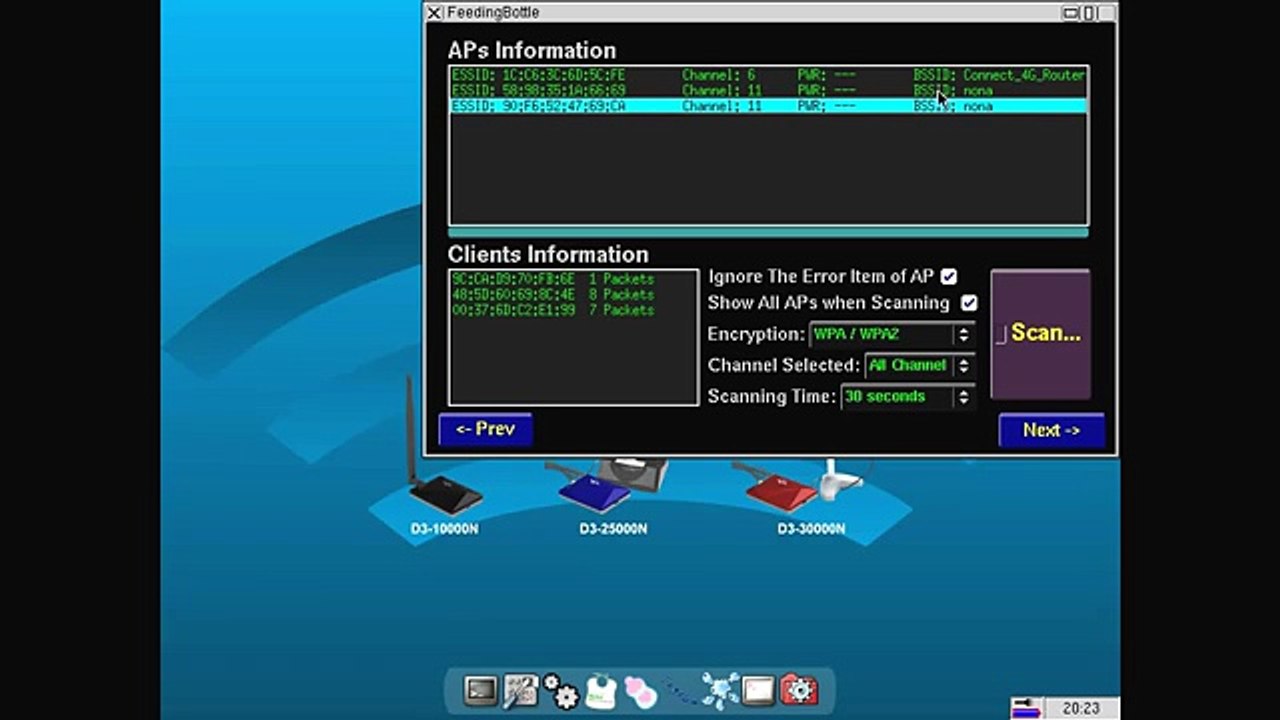The height and width of the screenshot is (720, 1280).
Task: Select AP row 58:98:35:1A:66:69
Action: tap(768, 90)
